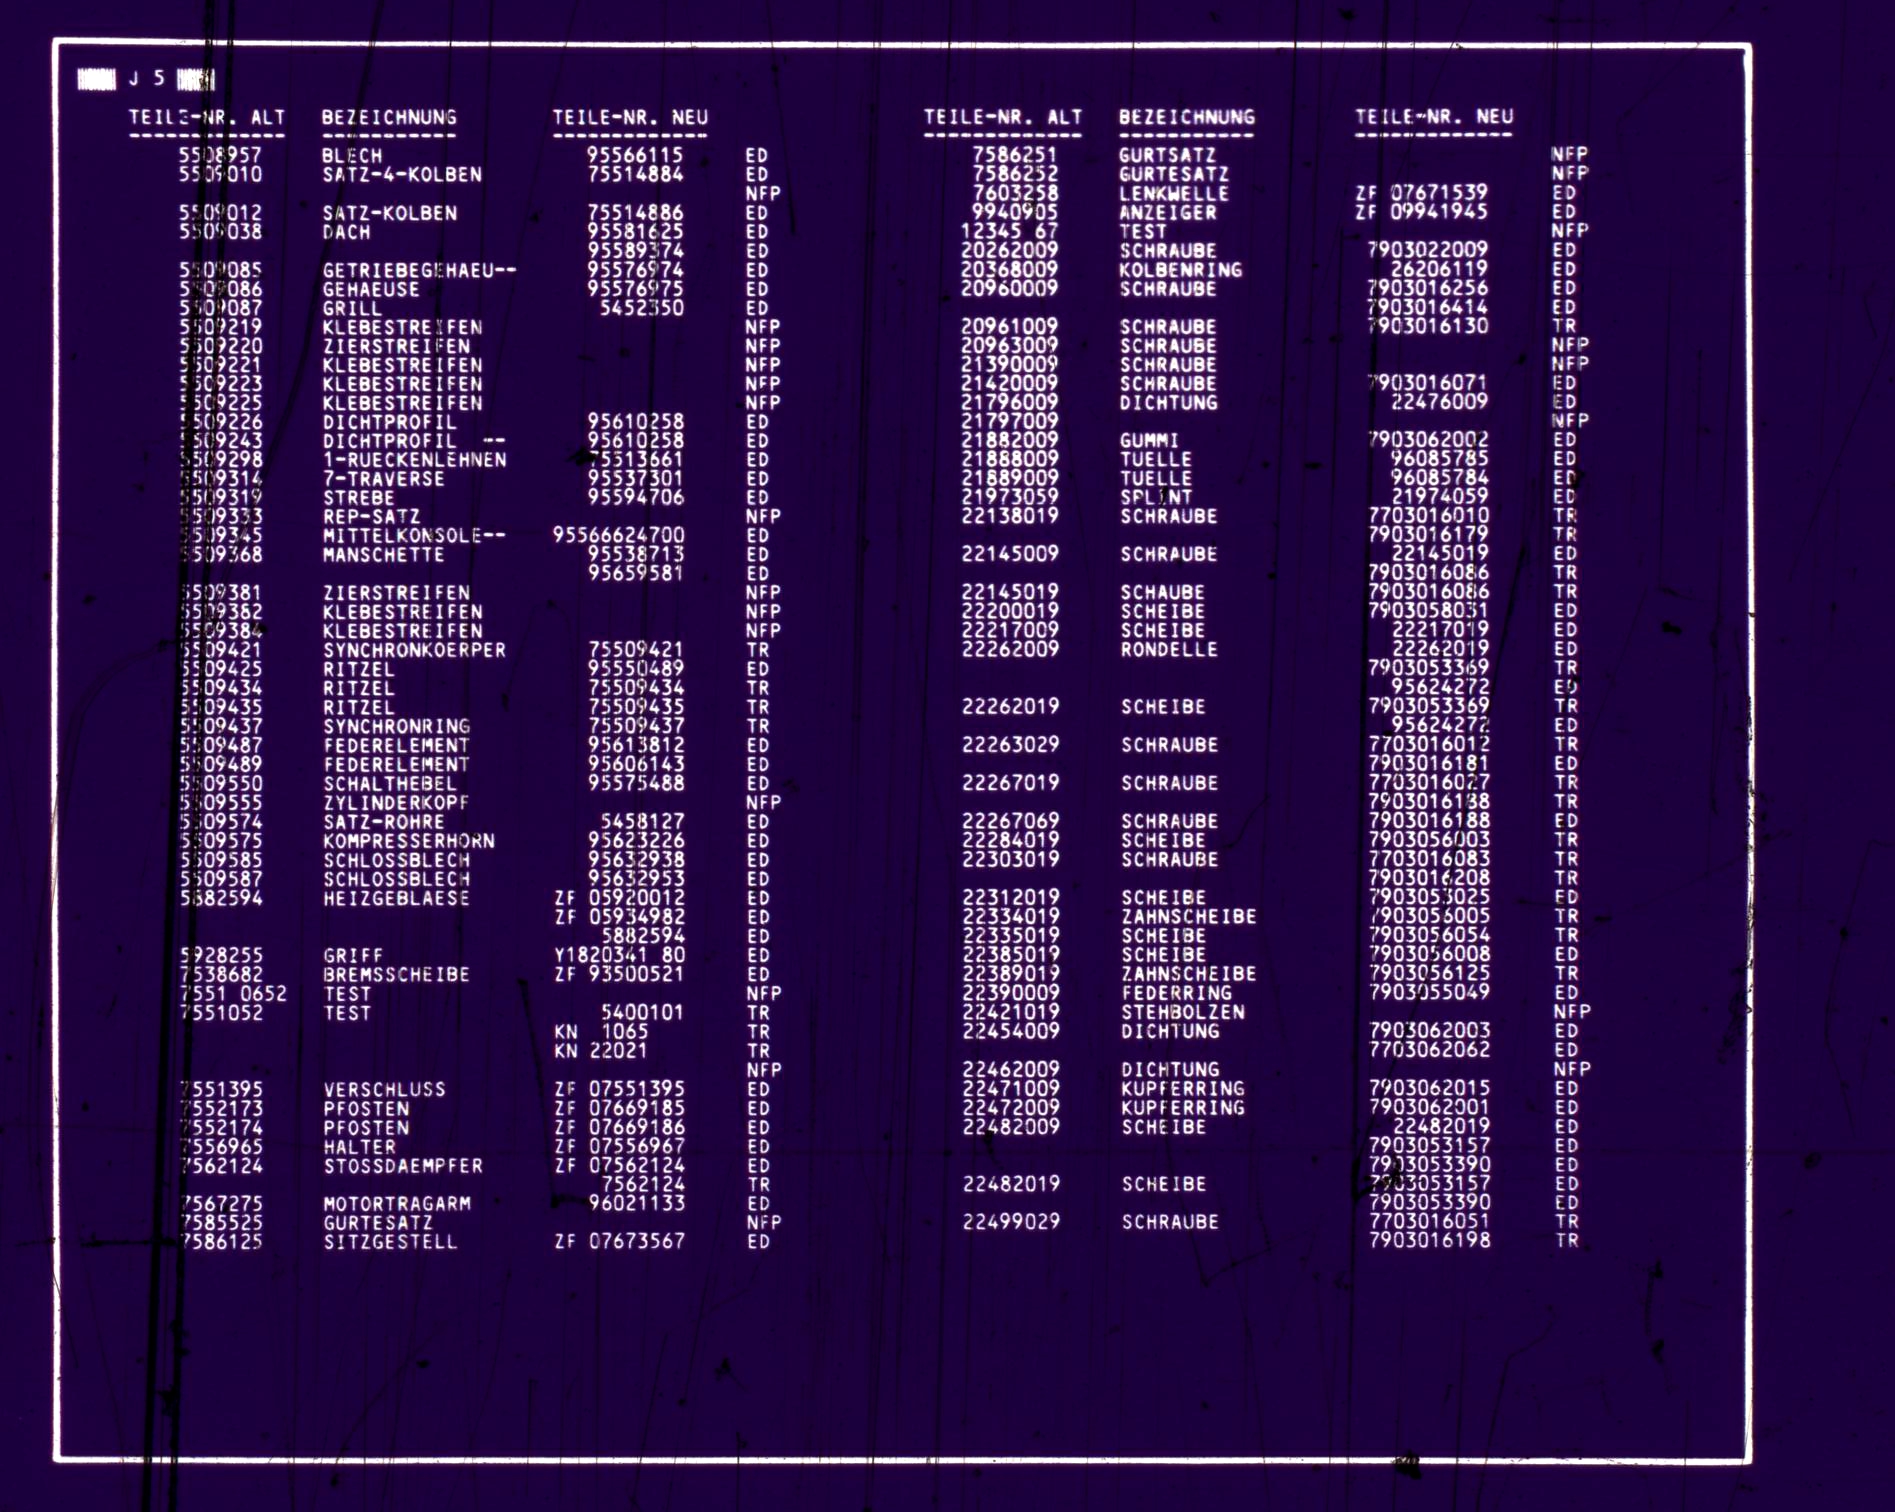Viewport: 1895px width, 1512px height.
Task: Select the RONDELLE description
Action: [1169, 650]
